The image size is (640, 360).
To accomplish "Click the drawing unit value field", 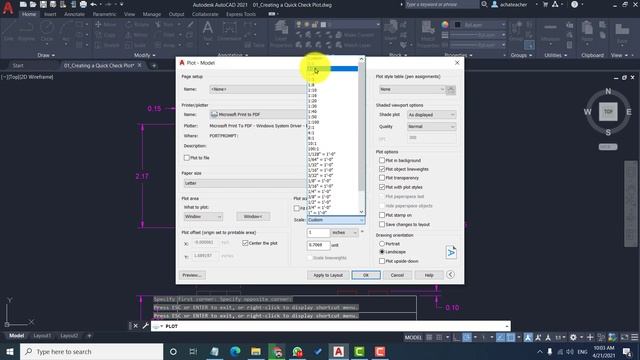I will pos(318,245).
